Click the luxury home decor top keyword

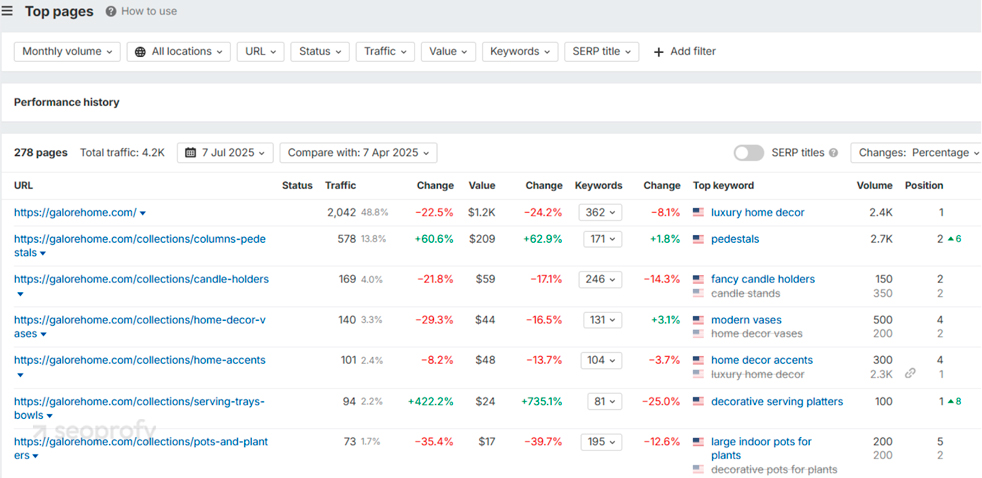pyautogui.click(x=758, y=212)
